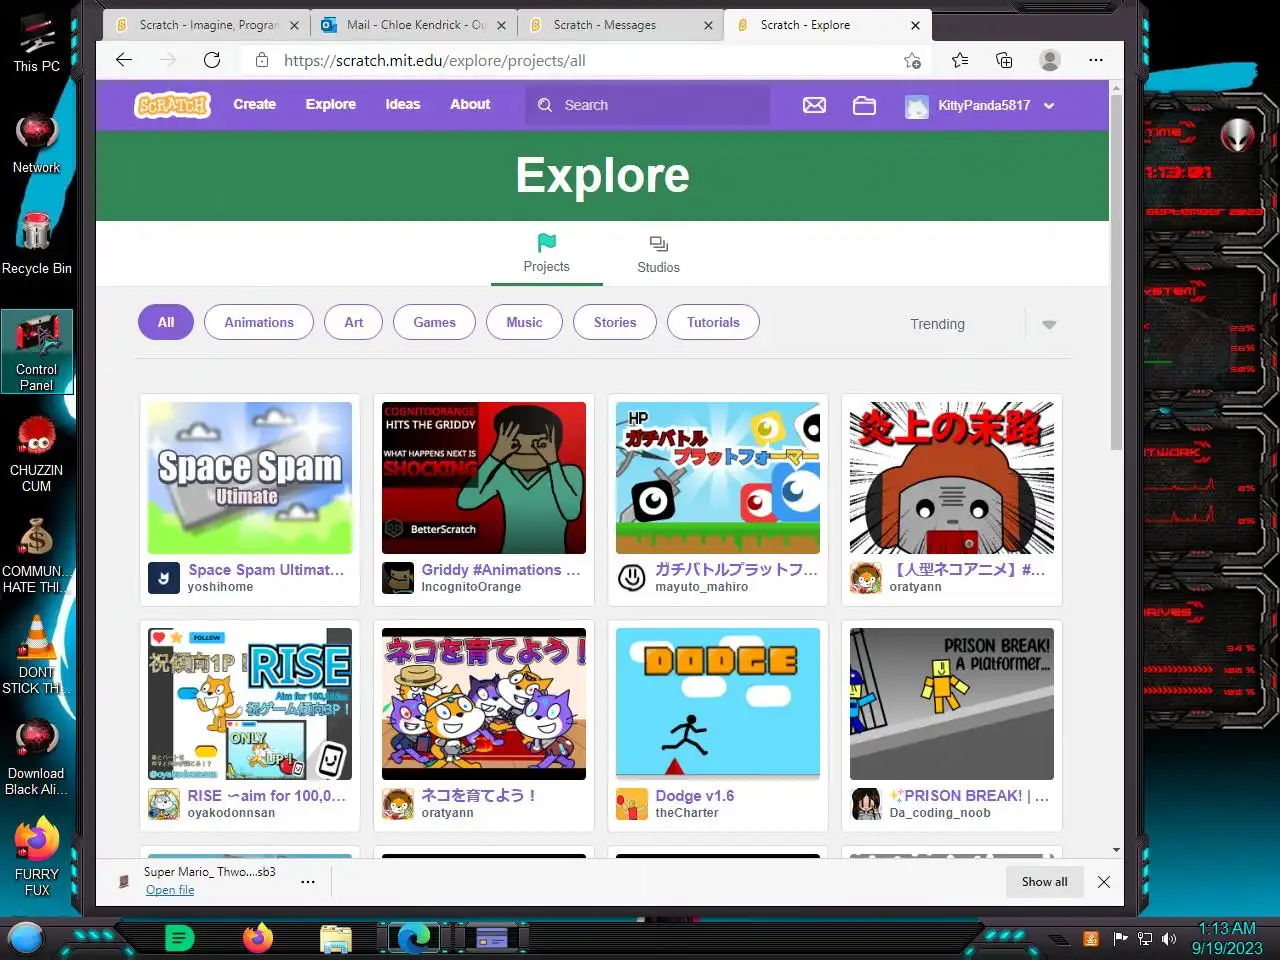Open browser Favorites star icon
The width and height of the screenshot is (1280, 960).
[x=960, y=60]
